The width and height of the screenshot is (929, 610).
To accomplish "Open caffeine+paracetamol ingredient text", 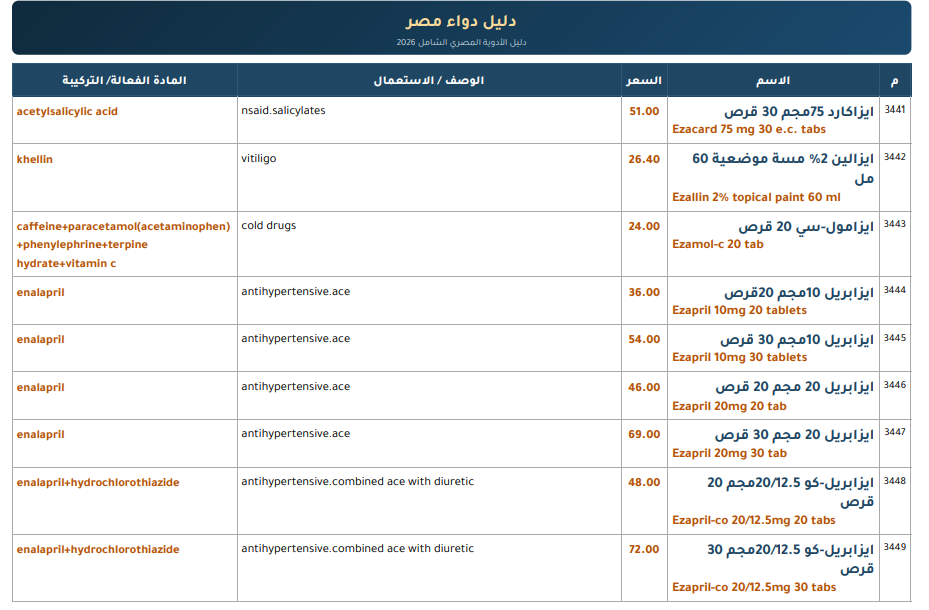I will [123, 245].
